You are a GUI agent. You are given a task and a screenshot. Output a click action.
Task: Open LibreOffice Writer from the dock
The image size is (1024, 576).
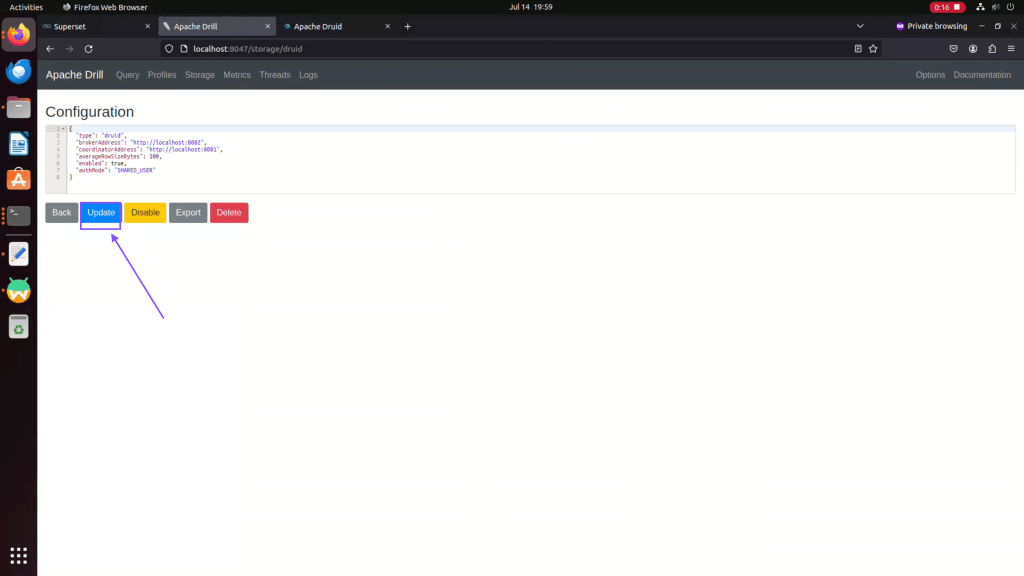(x=18, y=144)
